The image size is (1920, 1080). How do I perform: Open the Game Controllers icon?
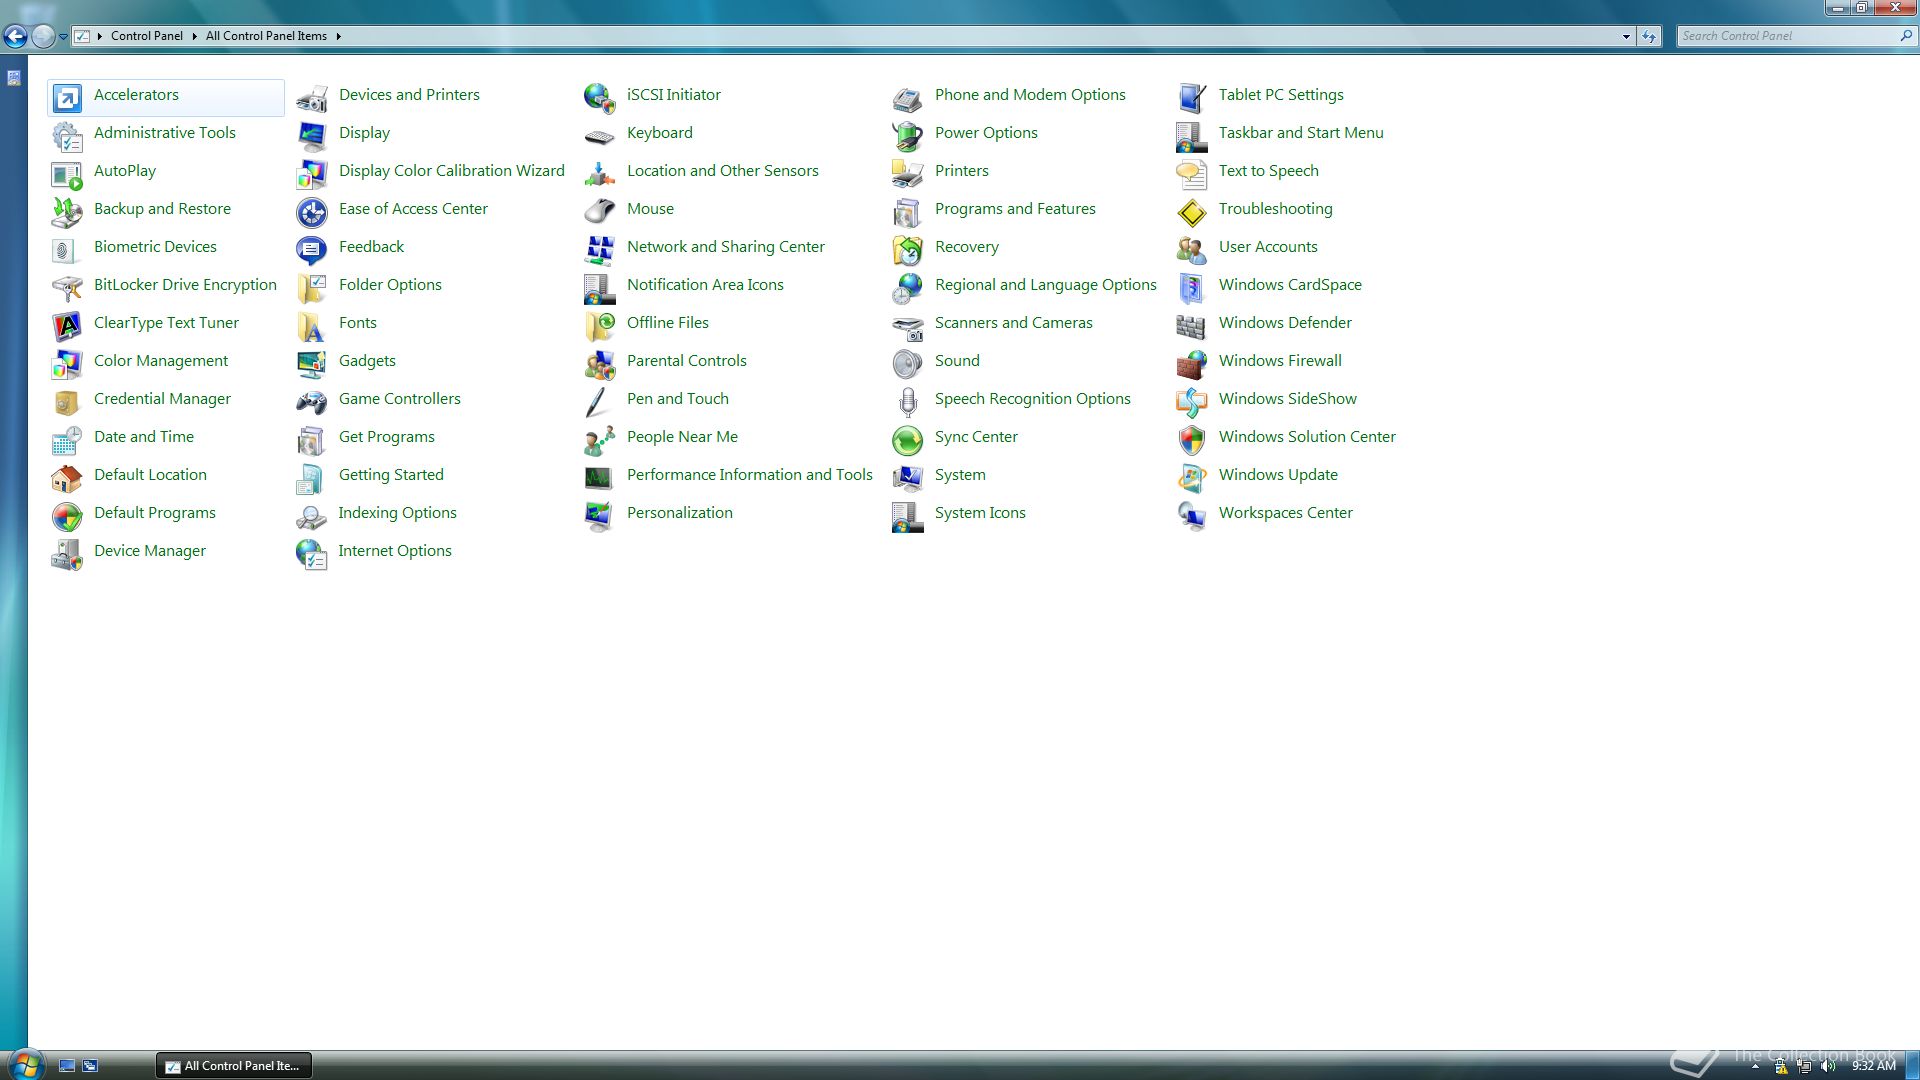[312, 401]
